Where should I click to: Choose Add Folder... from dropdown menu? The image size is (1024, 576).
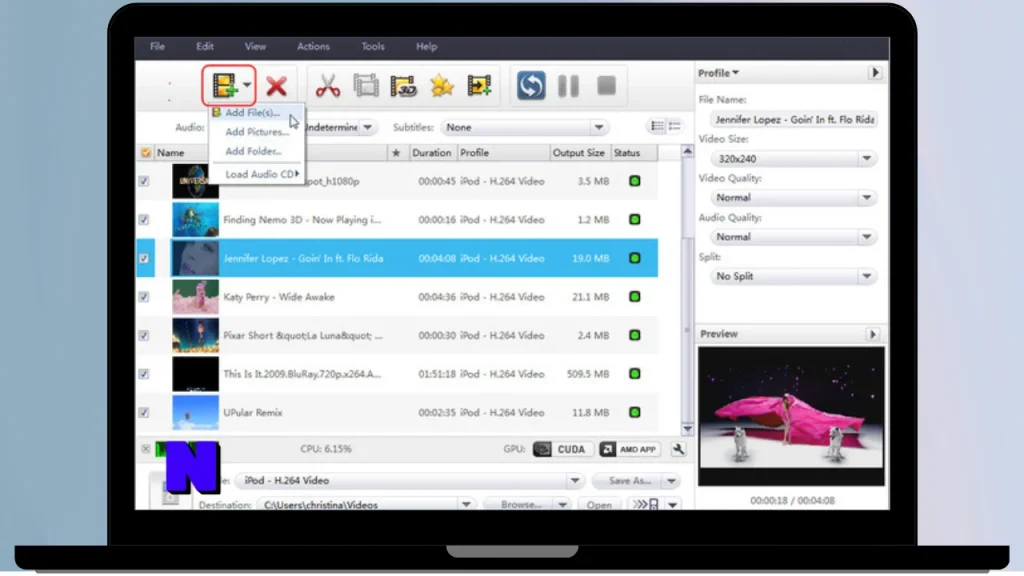pyautogui.click(x=256, y=151)
